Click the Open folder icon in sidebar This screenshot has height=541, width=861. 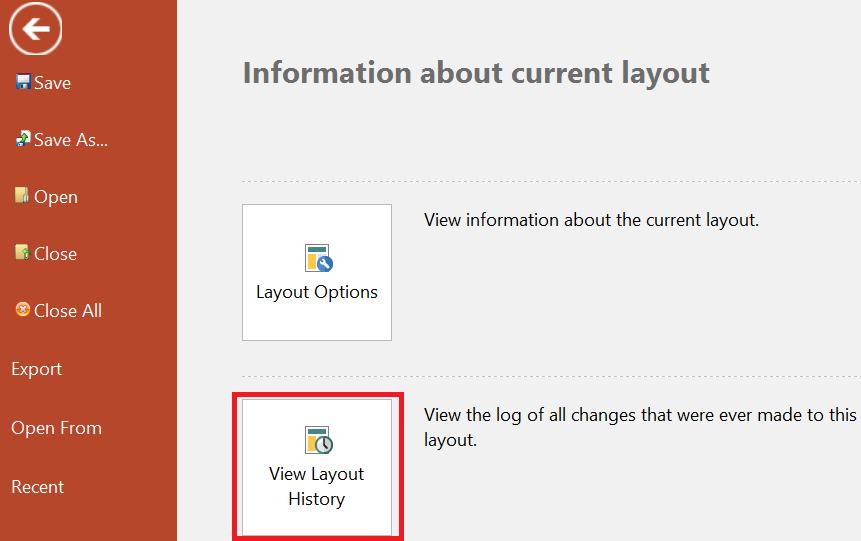(22, 196)
